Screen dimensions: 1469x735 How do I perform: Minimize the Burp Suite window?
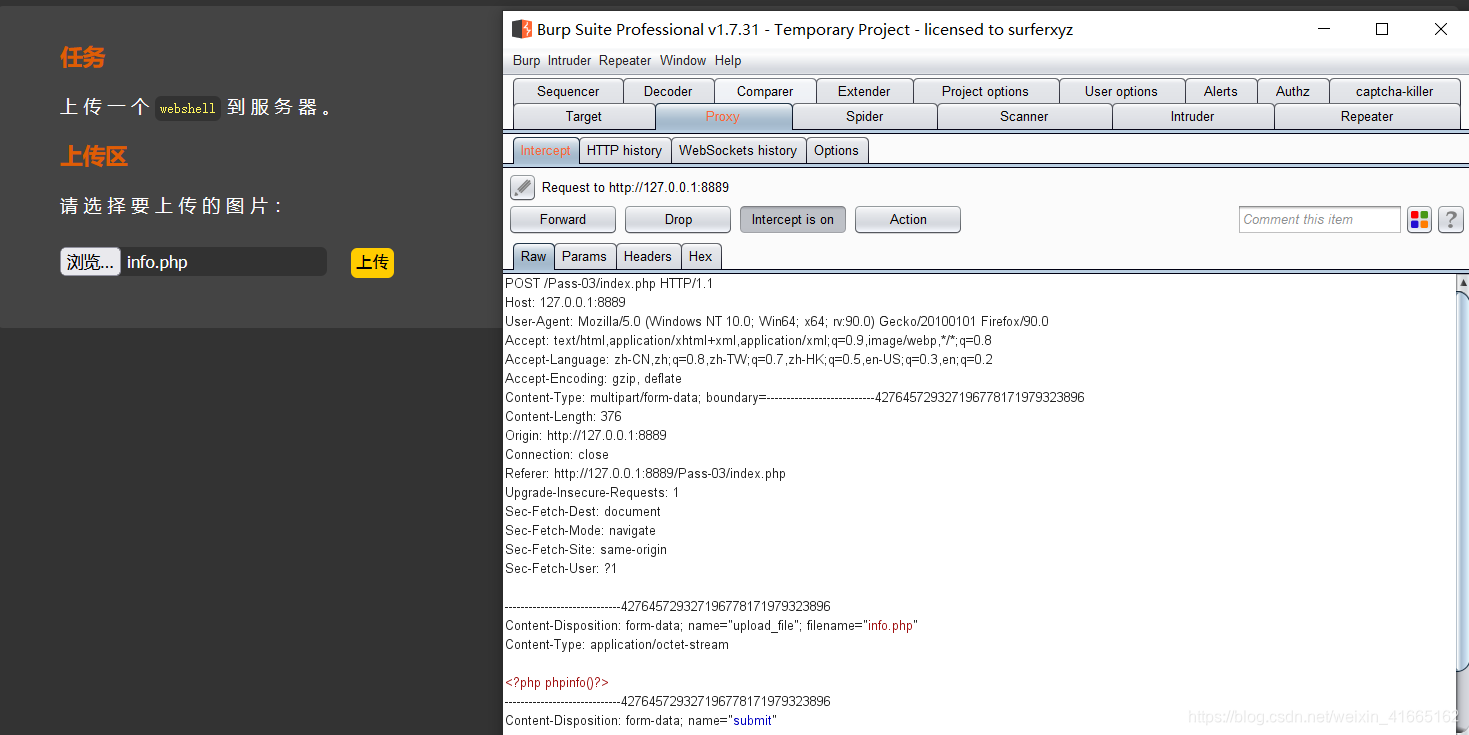(1323, 29)
